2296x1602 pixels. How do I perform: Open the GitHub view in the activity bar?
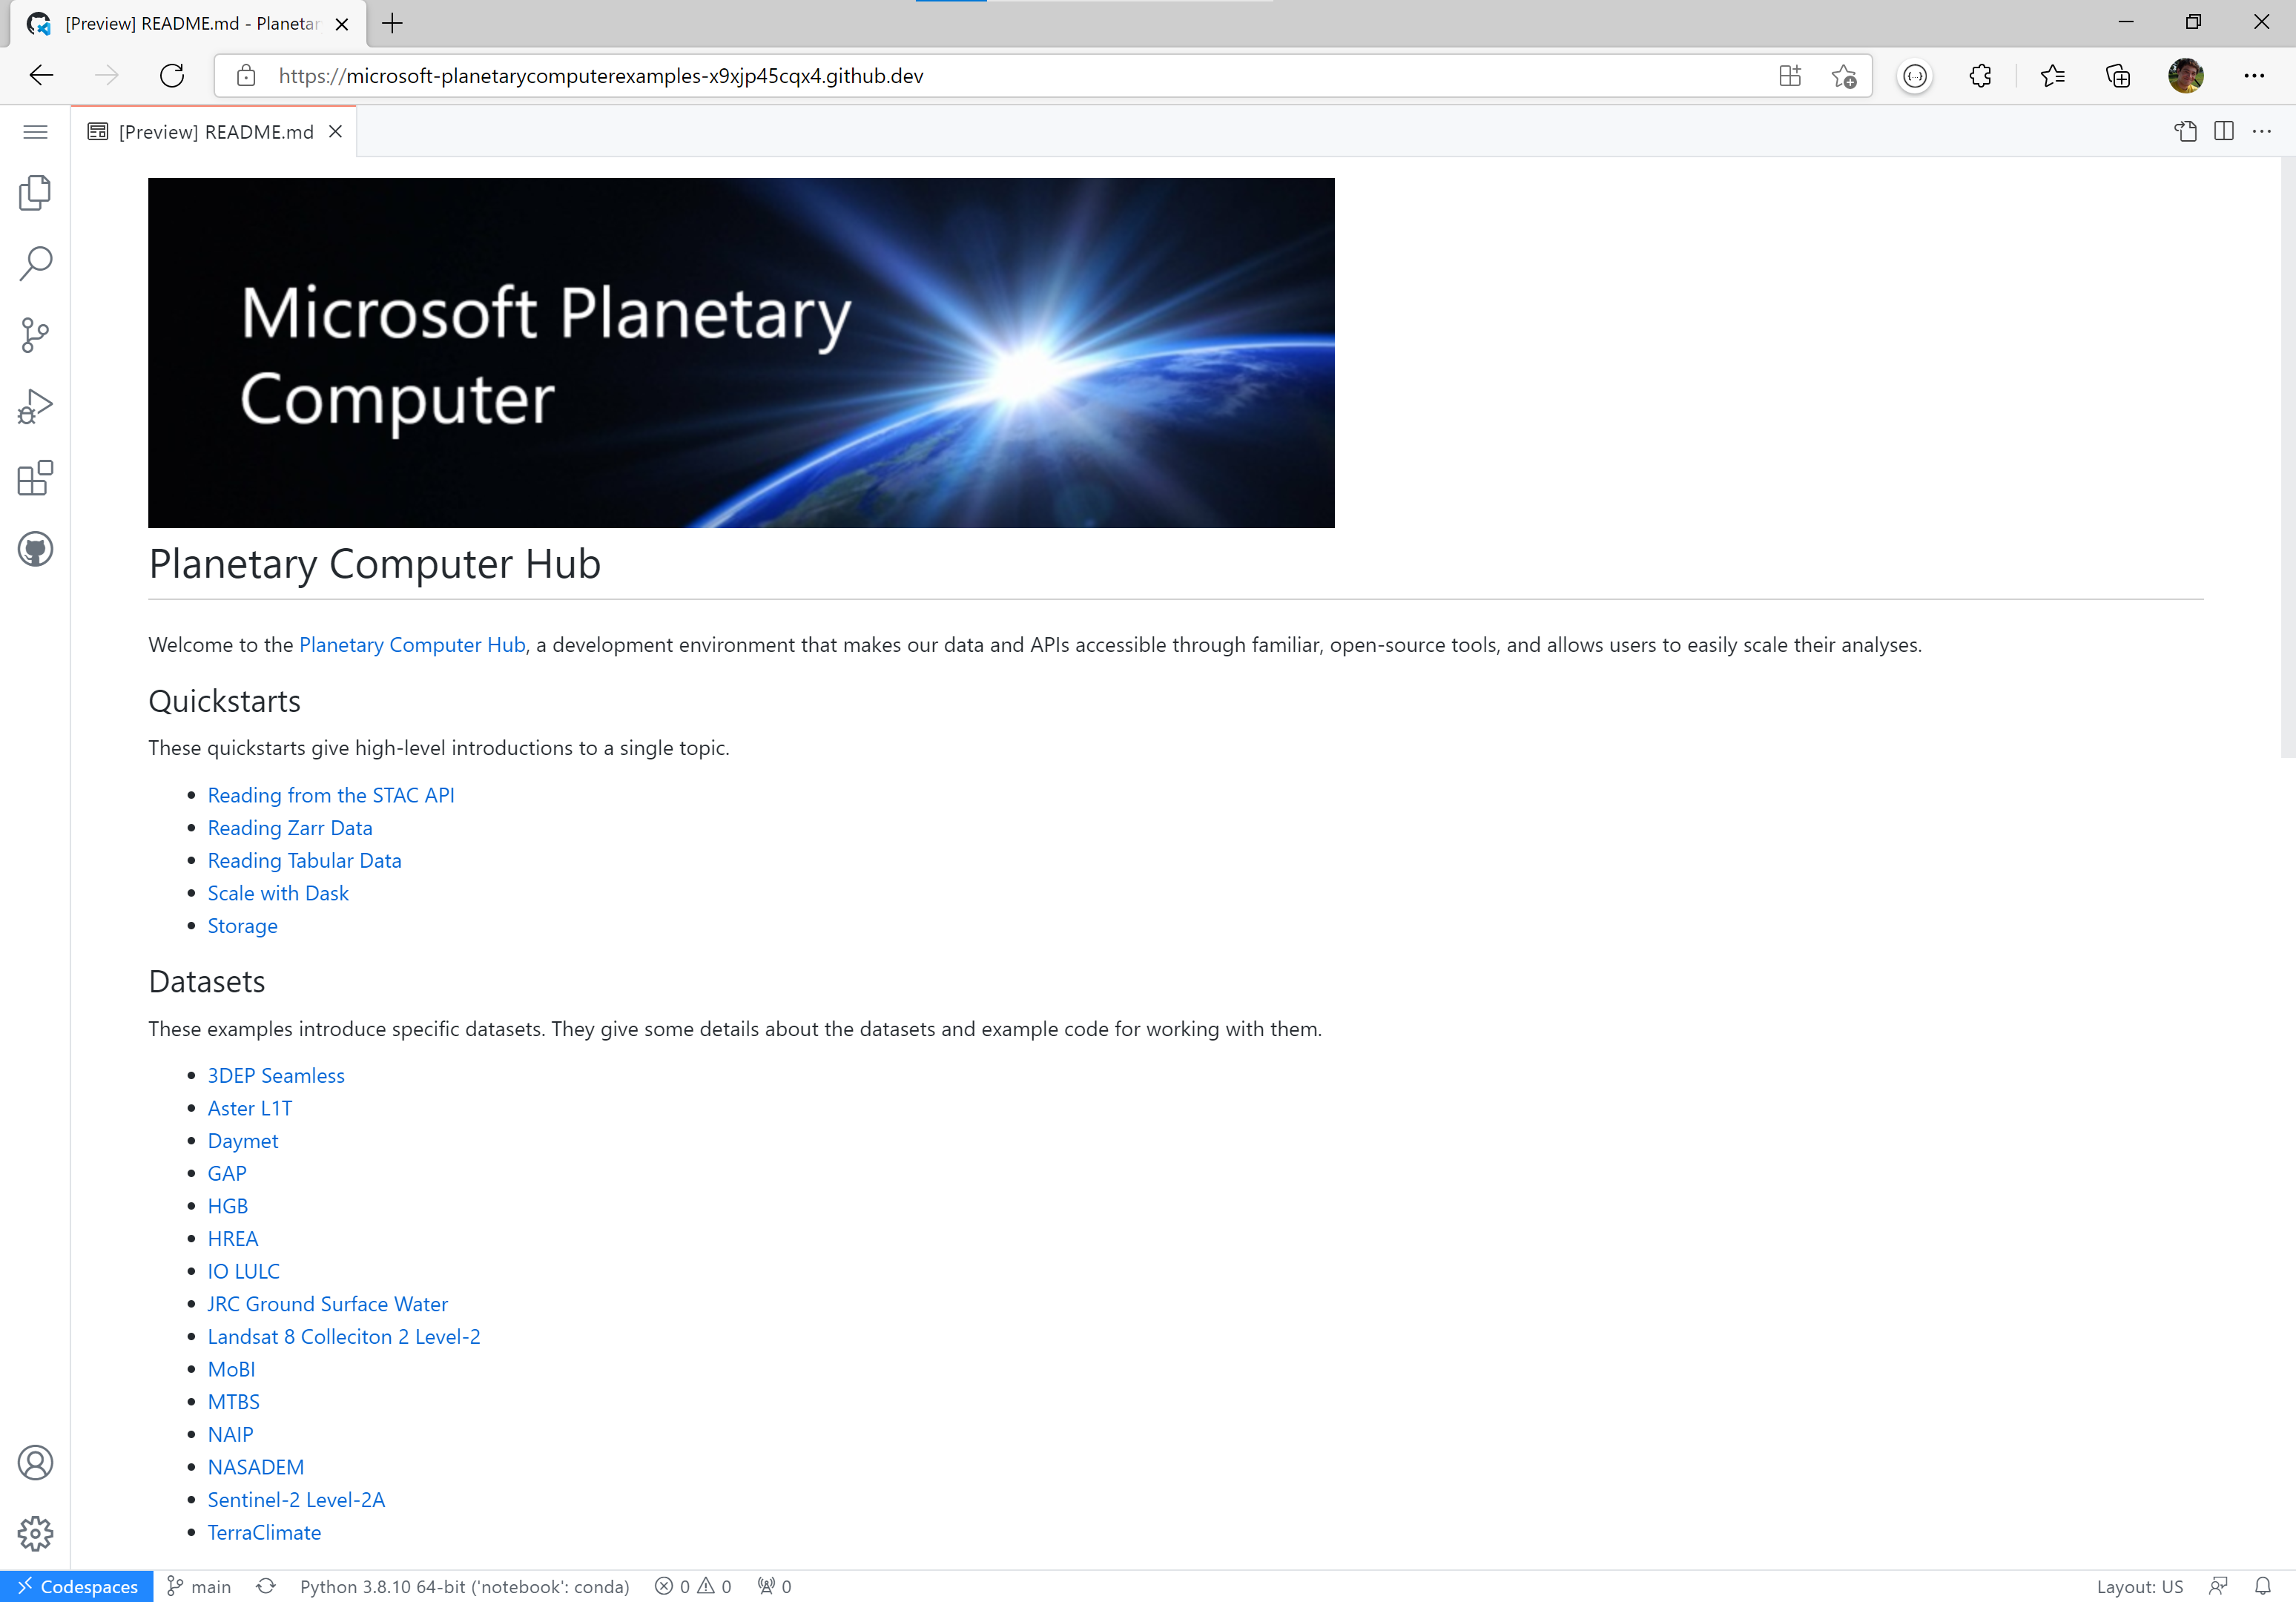[35, 548]
